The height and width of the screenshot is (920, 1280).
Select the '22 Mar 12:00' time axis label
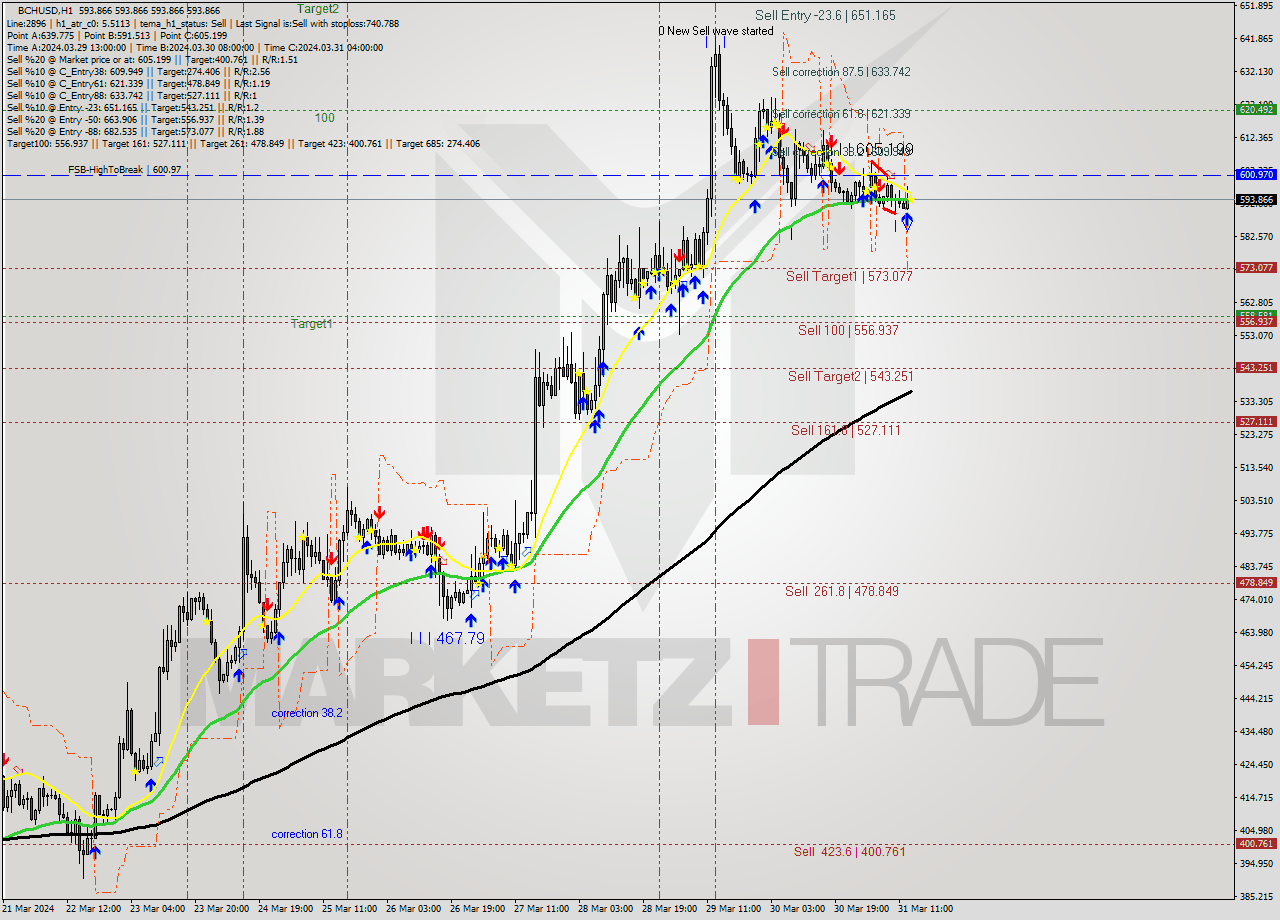click(x=92, y=910)
